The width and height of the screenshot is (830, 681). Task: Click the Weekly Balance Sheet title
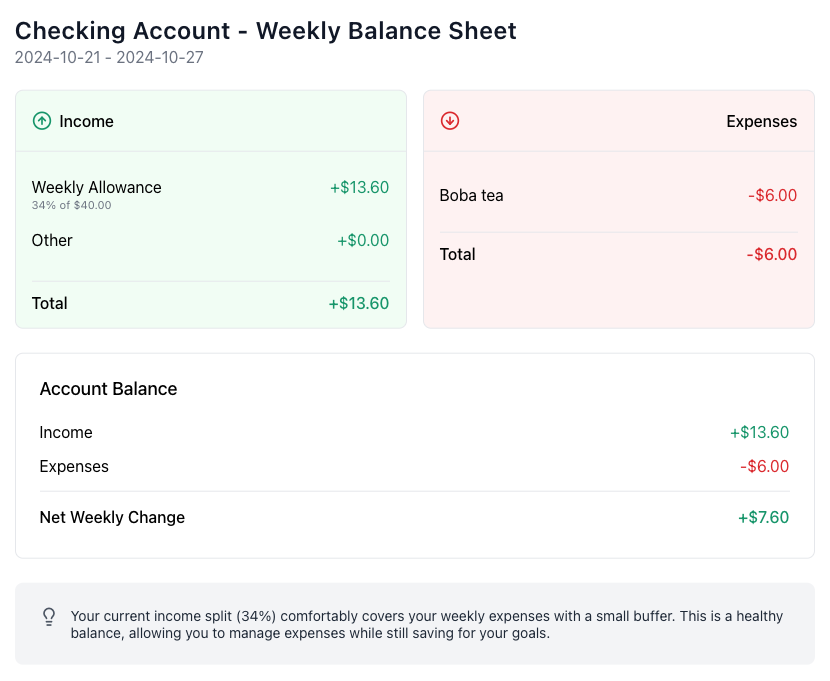click(265, 31)
